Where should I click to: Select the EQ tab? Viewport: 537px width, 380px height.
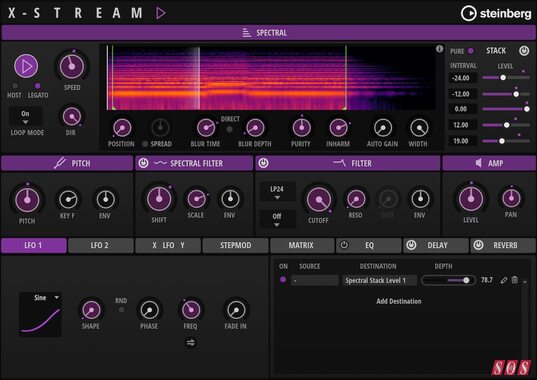[x=369, y=245]
